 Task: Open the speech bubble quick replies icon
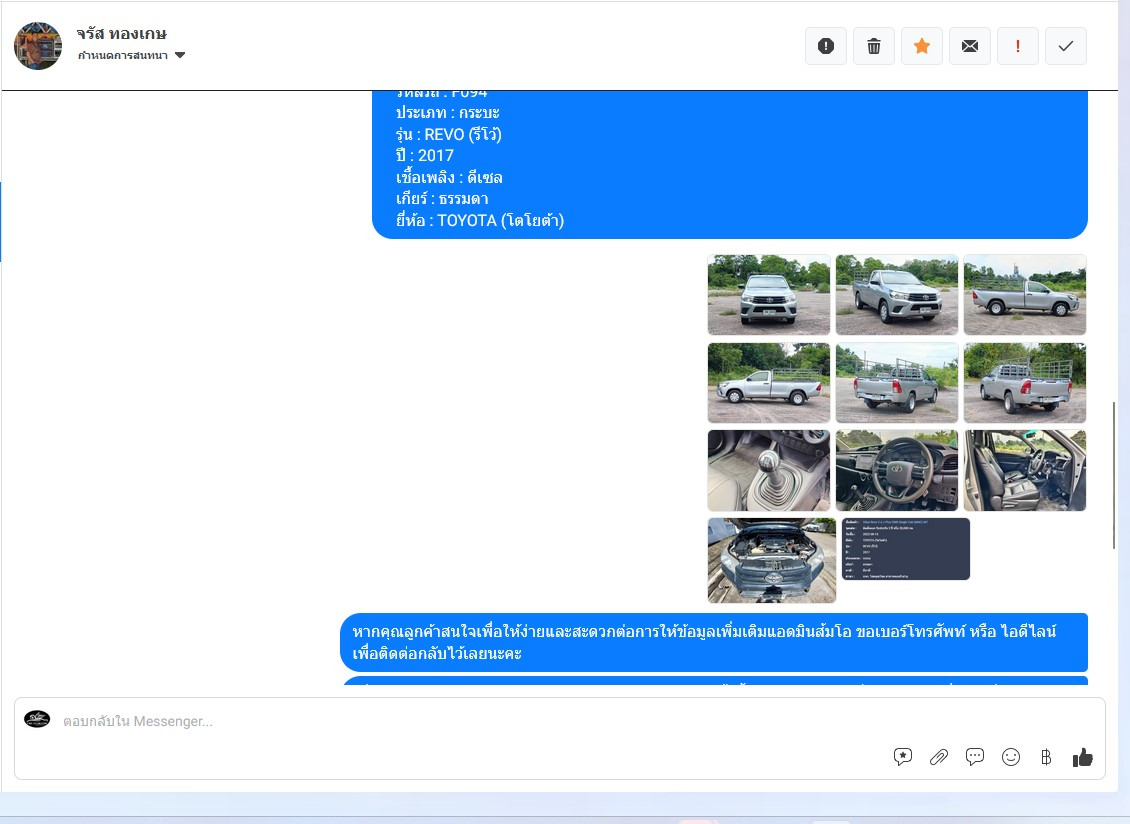[x=975, y=757]
